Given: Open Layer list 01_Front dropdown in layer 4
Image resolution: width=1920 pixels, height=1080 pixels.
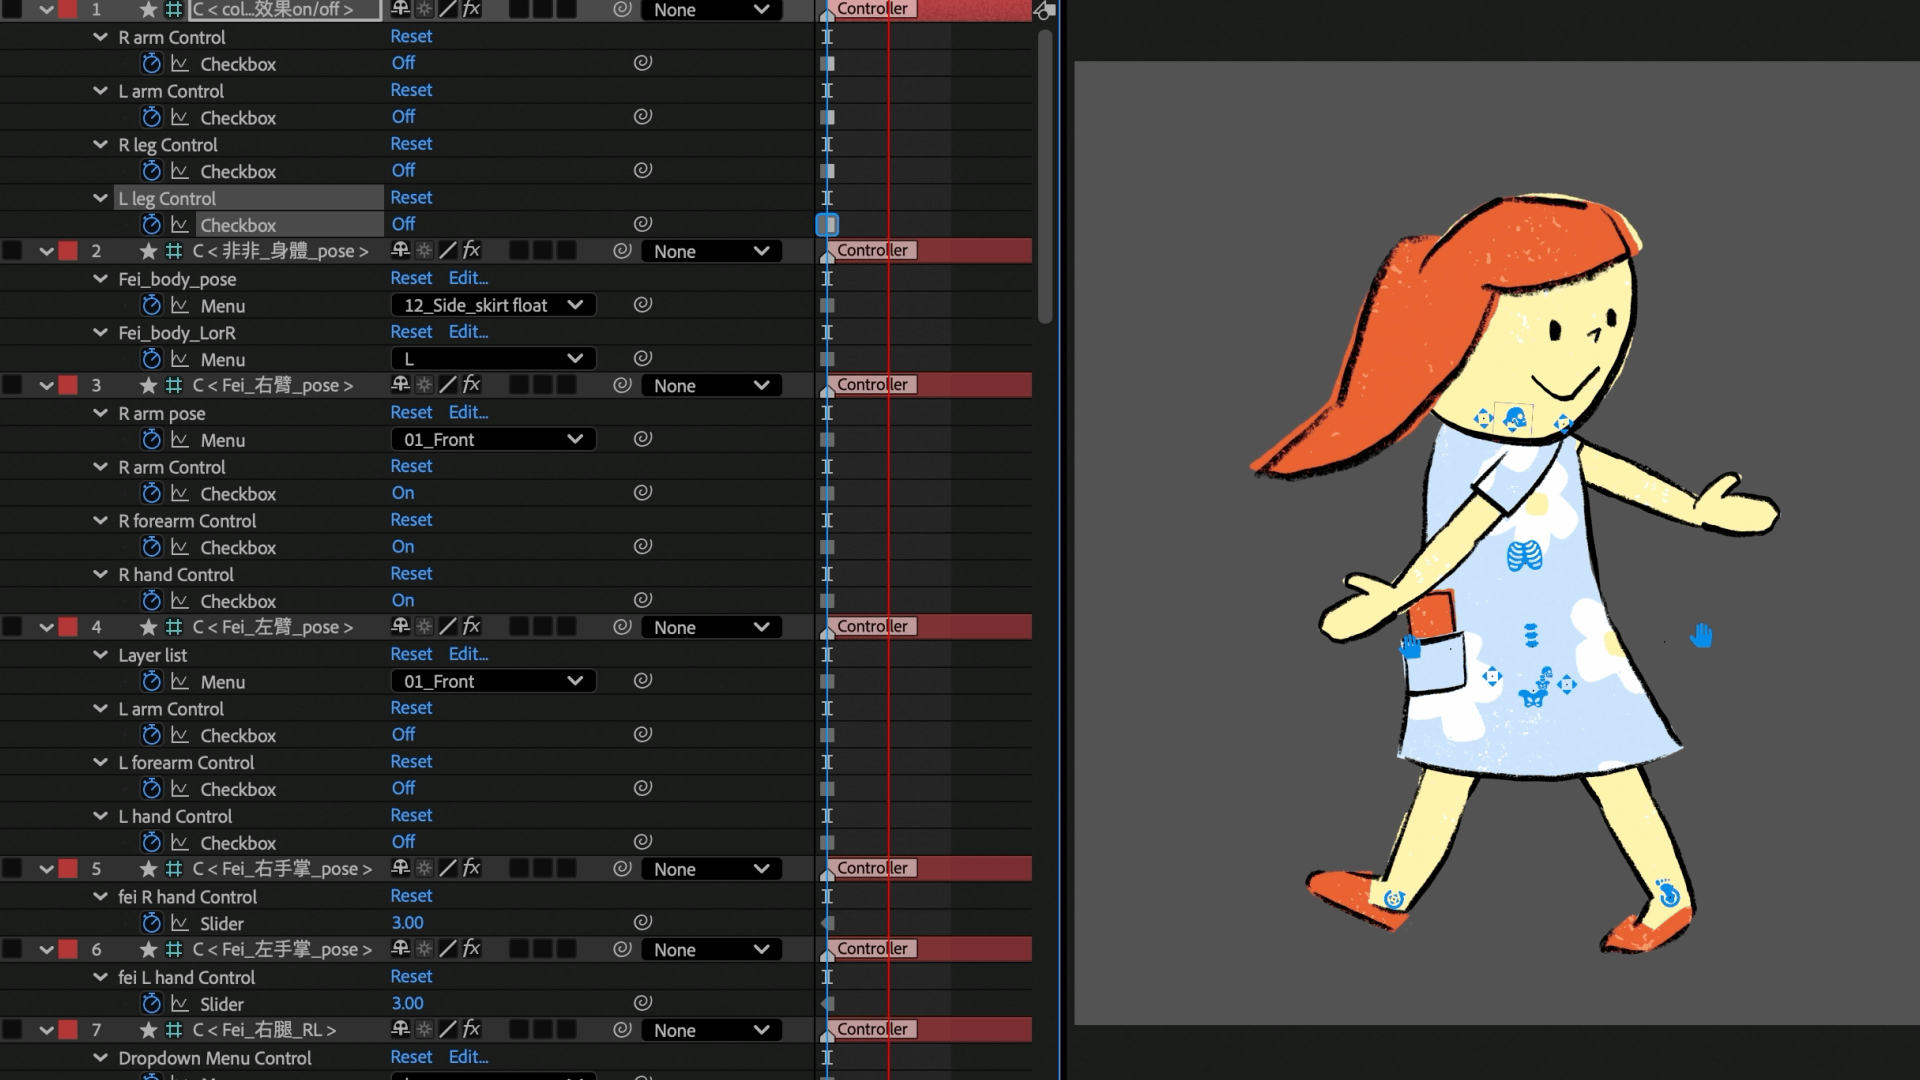Looking at the screenshot, I should pos(493,681).
